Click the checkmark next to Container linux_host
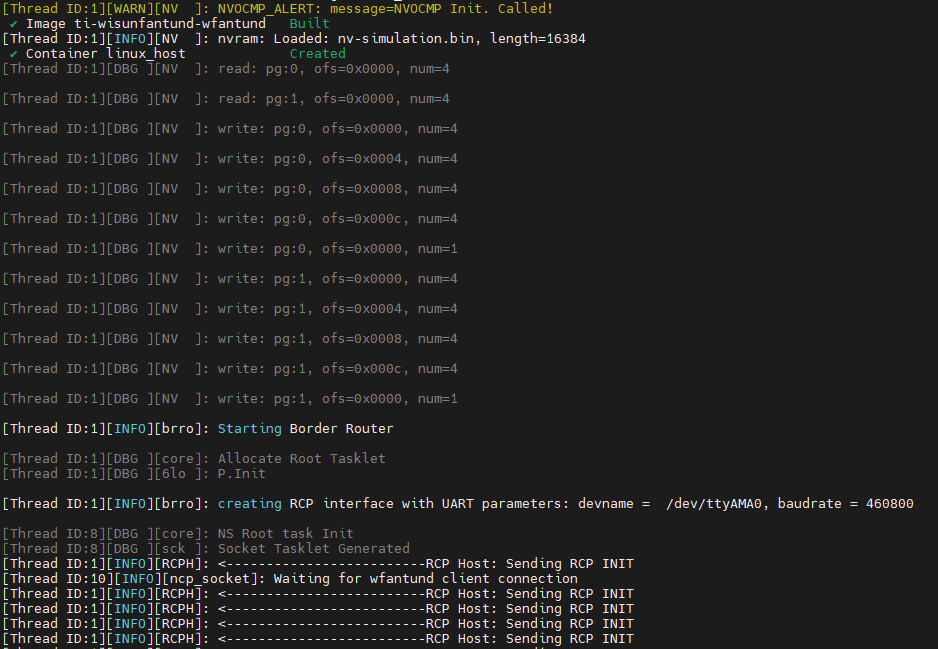The width and height of the screenshot is (938, 649). click(x=14, y=53)
